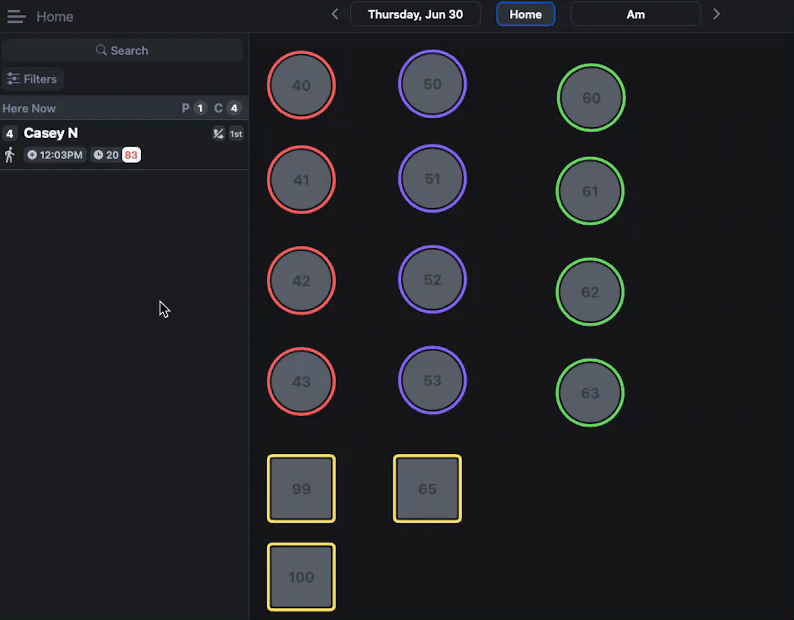
Task: Select table 53
Action: [x=432, y=380]
